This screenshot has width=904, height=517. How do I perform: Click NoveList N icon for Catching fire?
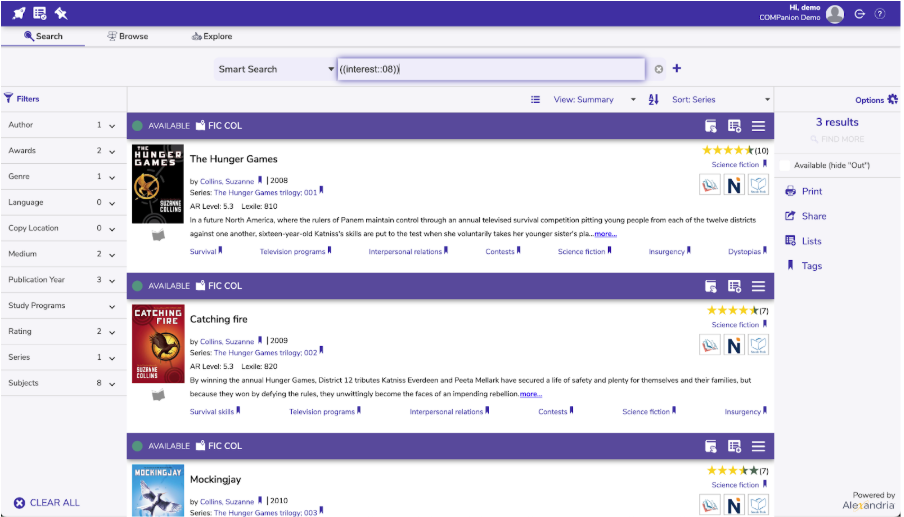tap(734, 345)
